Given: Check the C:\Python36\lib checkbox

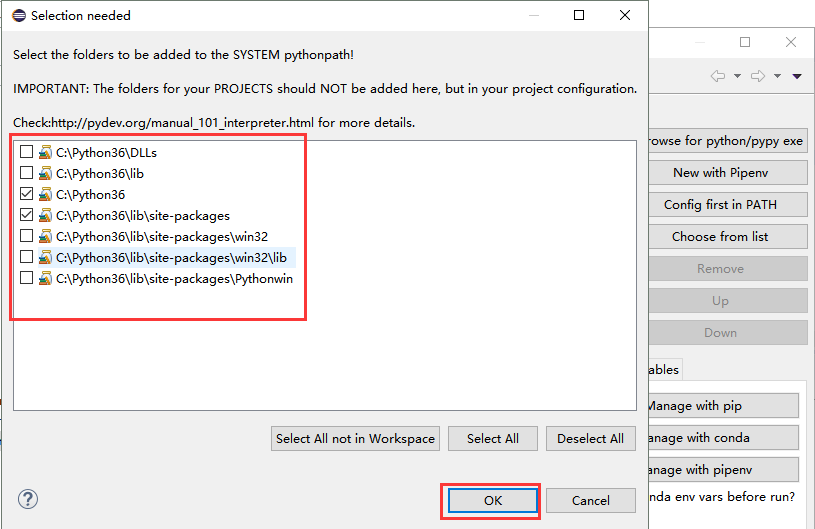Looking at the screenshot, I should (x=27, y=173).
